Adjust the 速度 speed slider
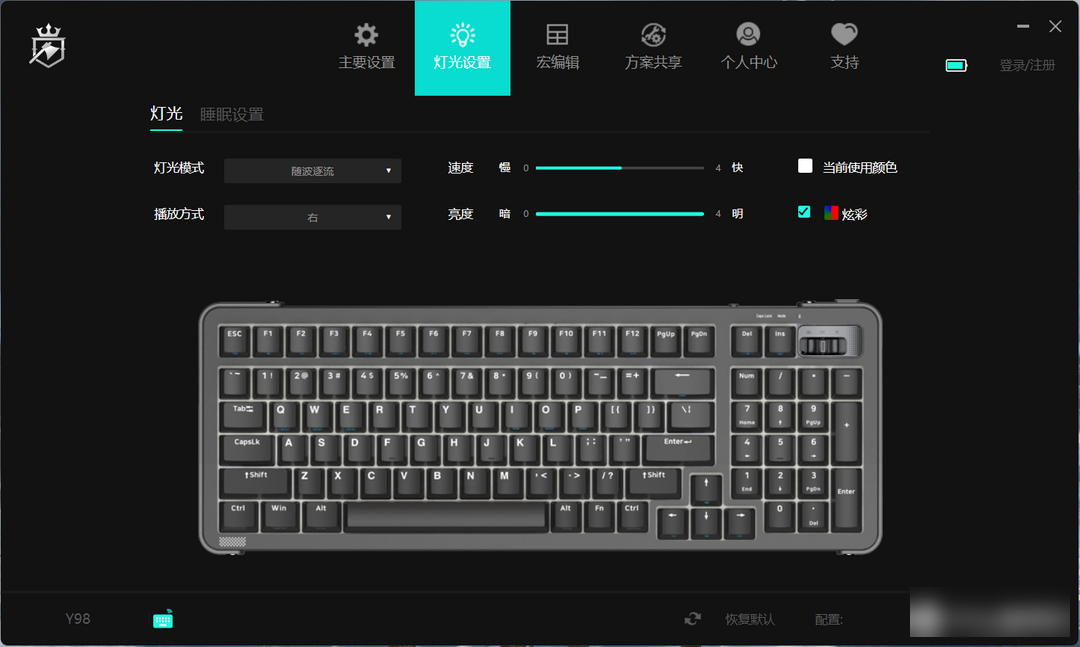This screenshot has width=1080, height=647. tap(620, 167)
